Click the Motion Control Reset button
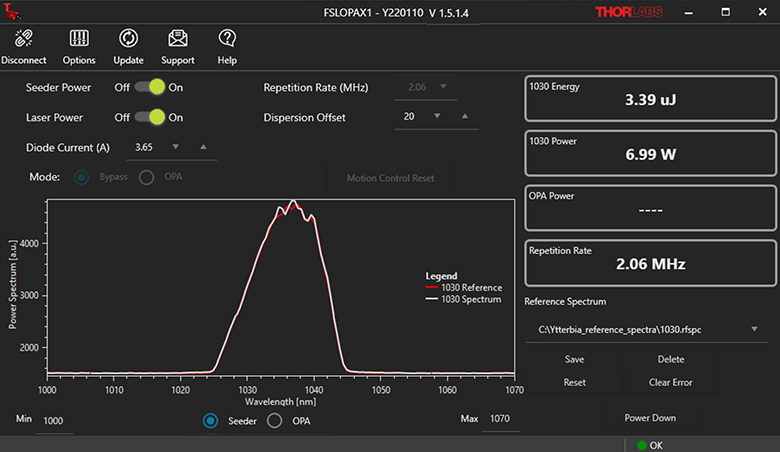Image resolution: width=780 pixels, height=452 pixels. click(390, 178)
